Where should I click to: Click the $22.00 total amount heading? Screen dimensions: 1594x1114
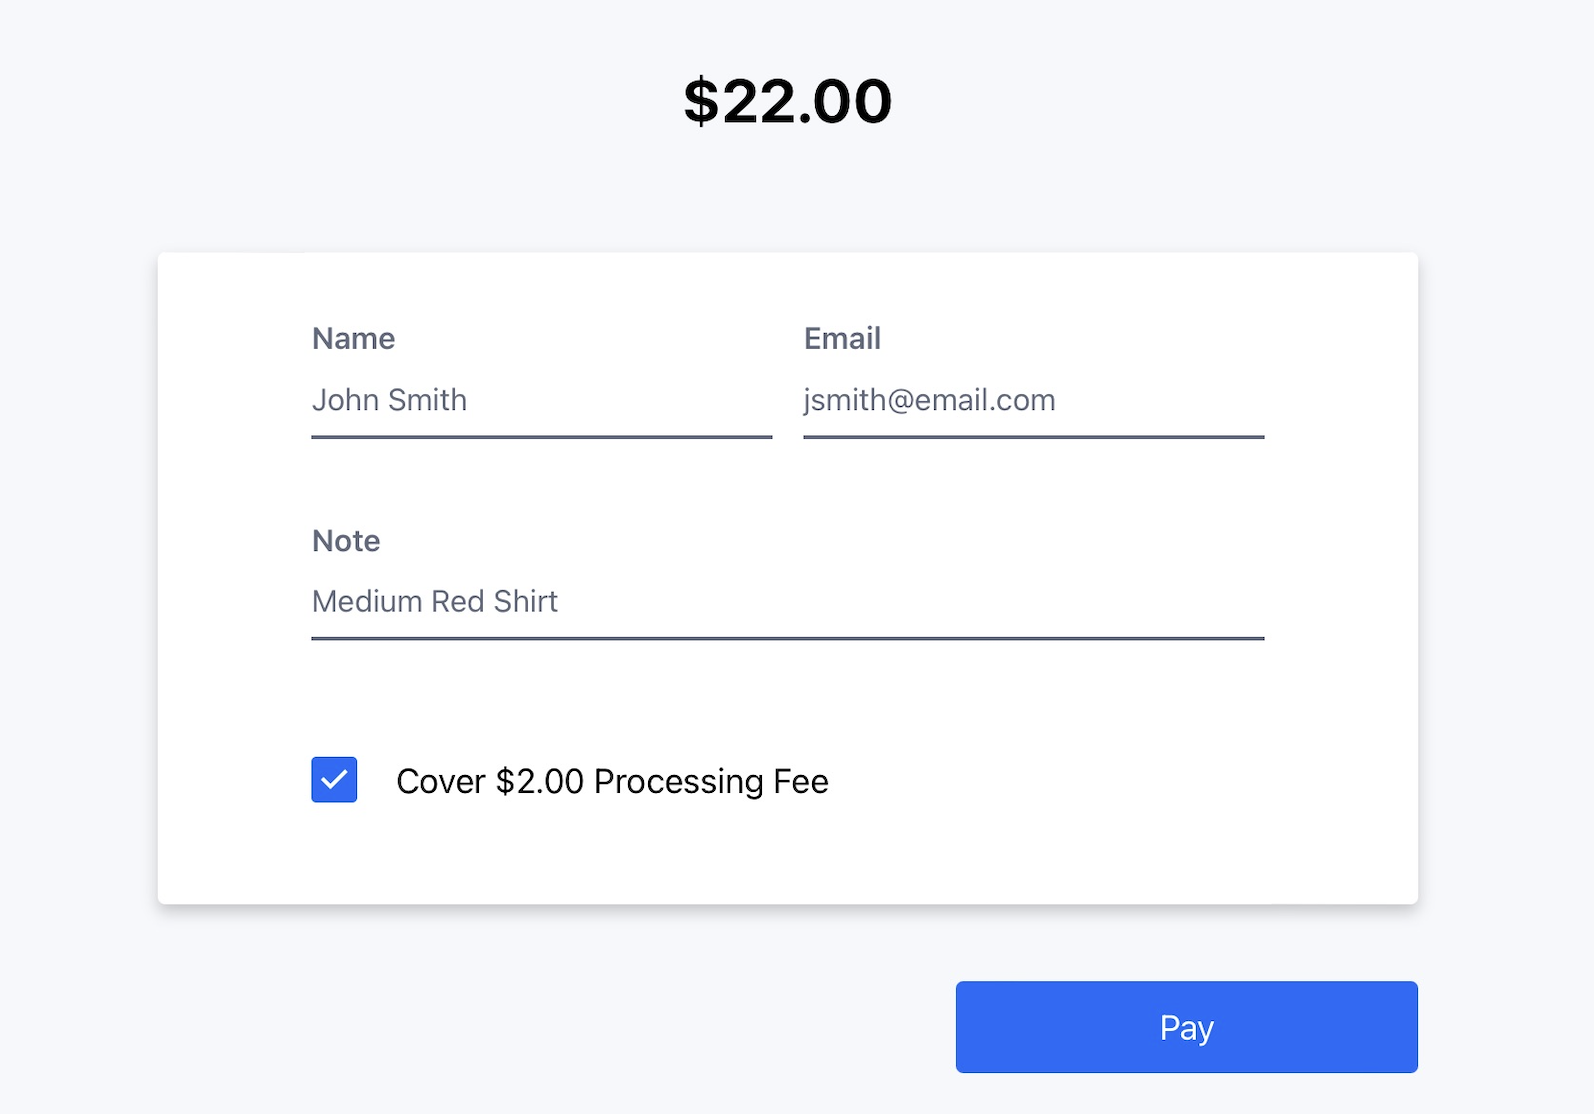[787, 101]
